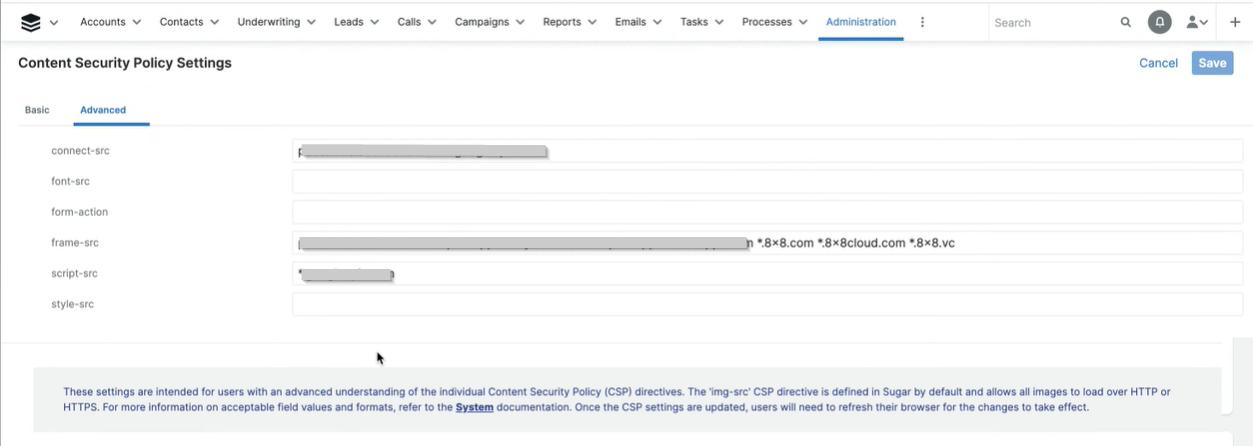Open the Administration menu item

860,22
